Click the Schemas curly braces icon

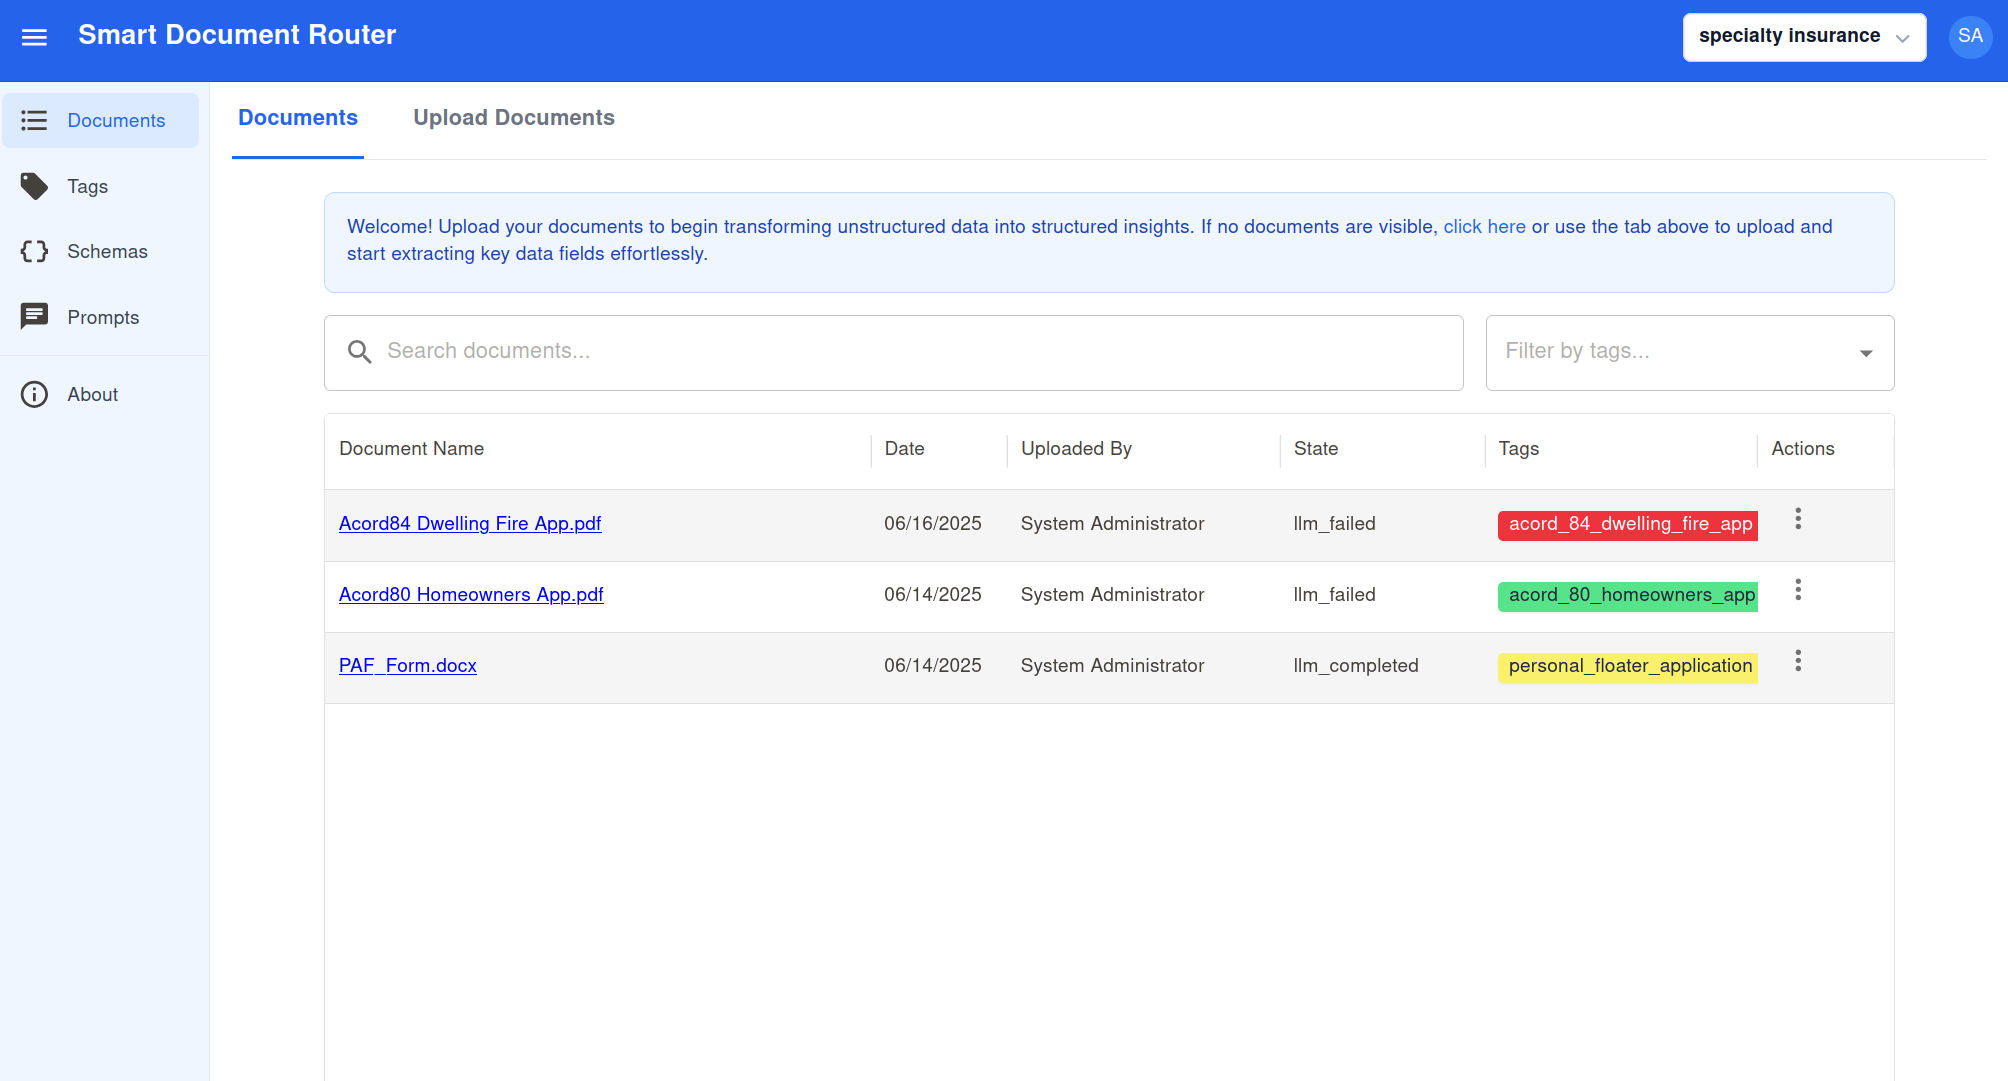34,251
